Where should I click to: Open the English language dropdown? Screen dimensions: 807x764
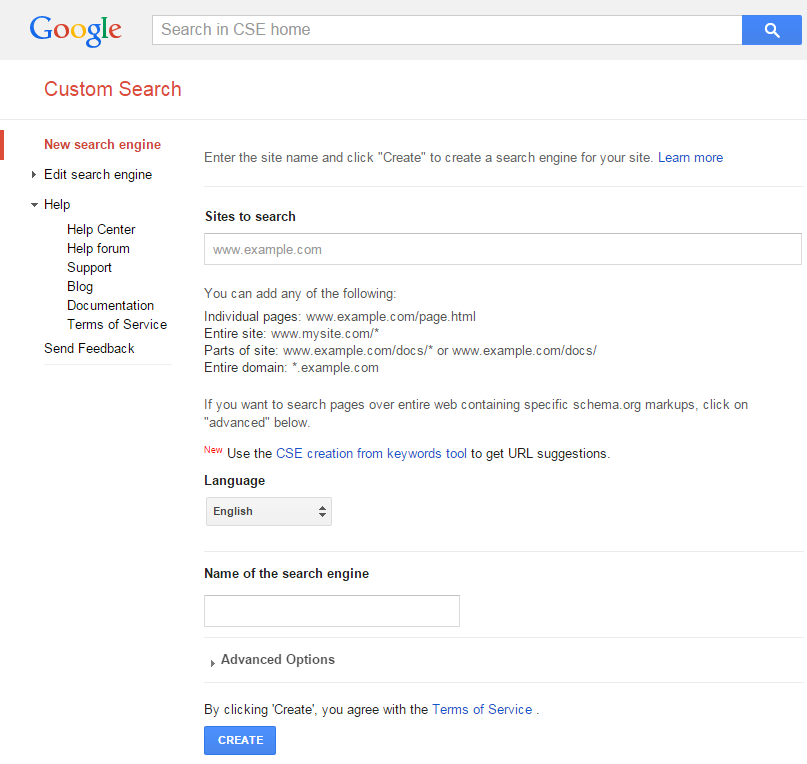pyautogui.click(x=269, y=511)
